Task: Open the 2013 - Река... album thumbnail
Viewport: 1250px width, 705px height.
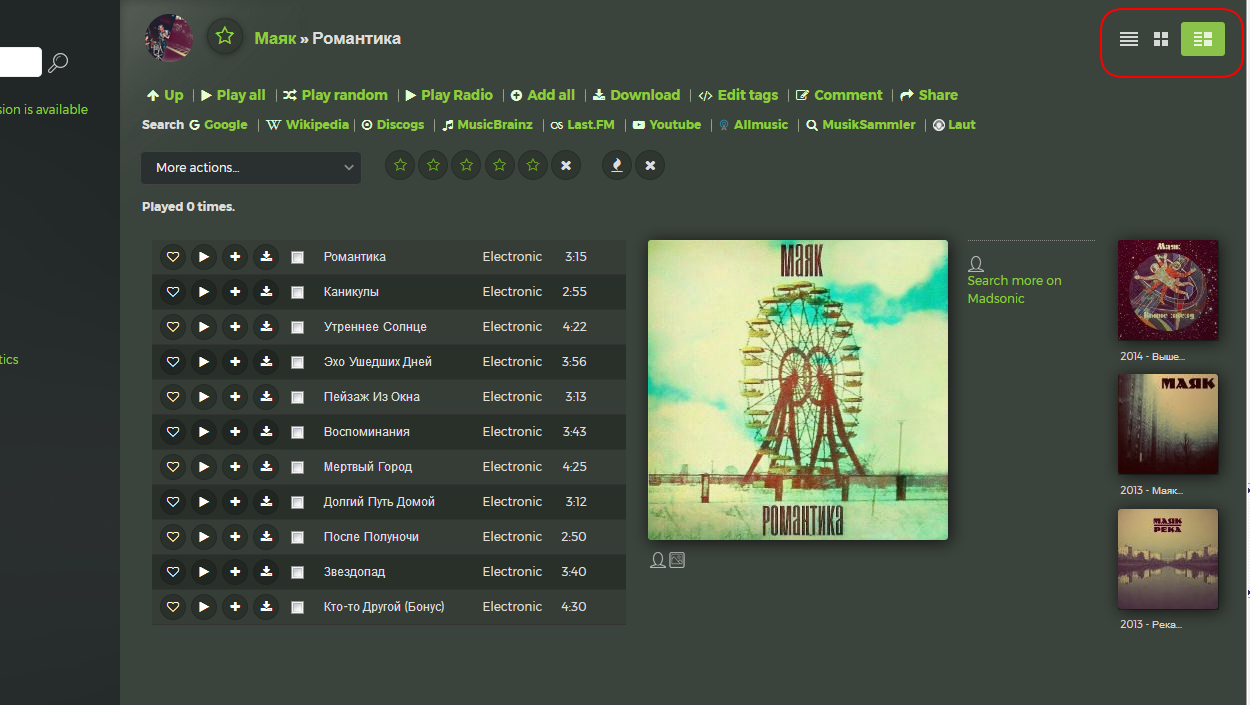Action: tap(1168, 559)
